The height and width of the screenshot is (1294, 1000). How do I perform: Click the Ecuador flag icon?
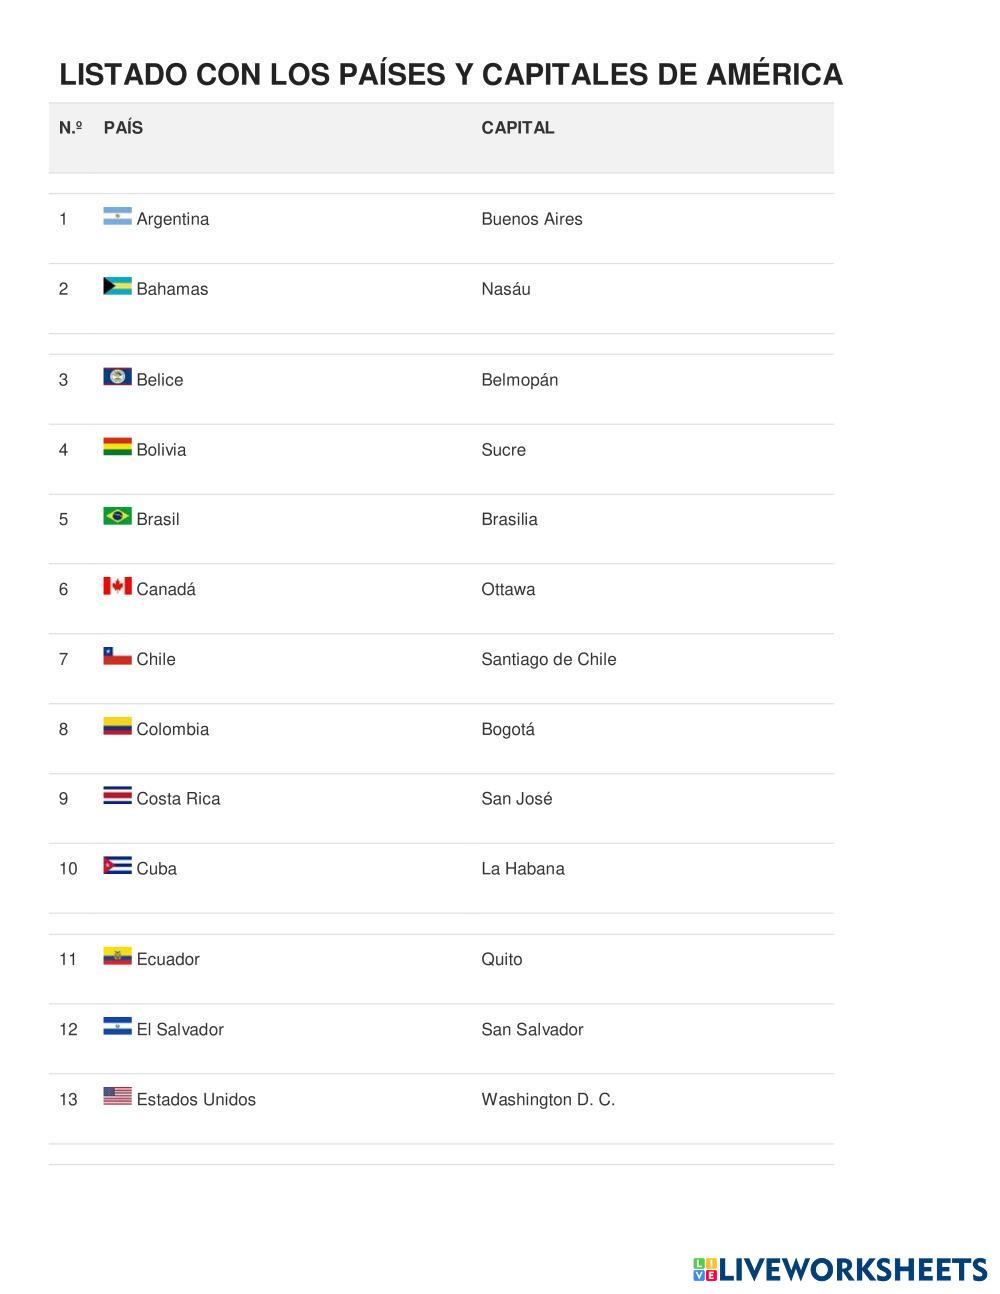point(117,957)
